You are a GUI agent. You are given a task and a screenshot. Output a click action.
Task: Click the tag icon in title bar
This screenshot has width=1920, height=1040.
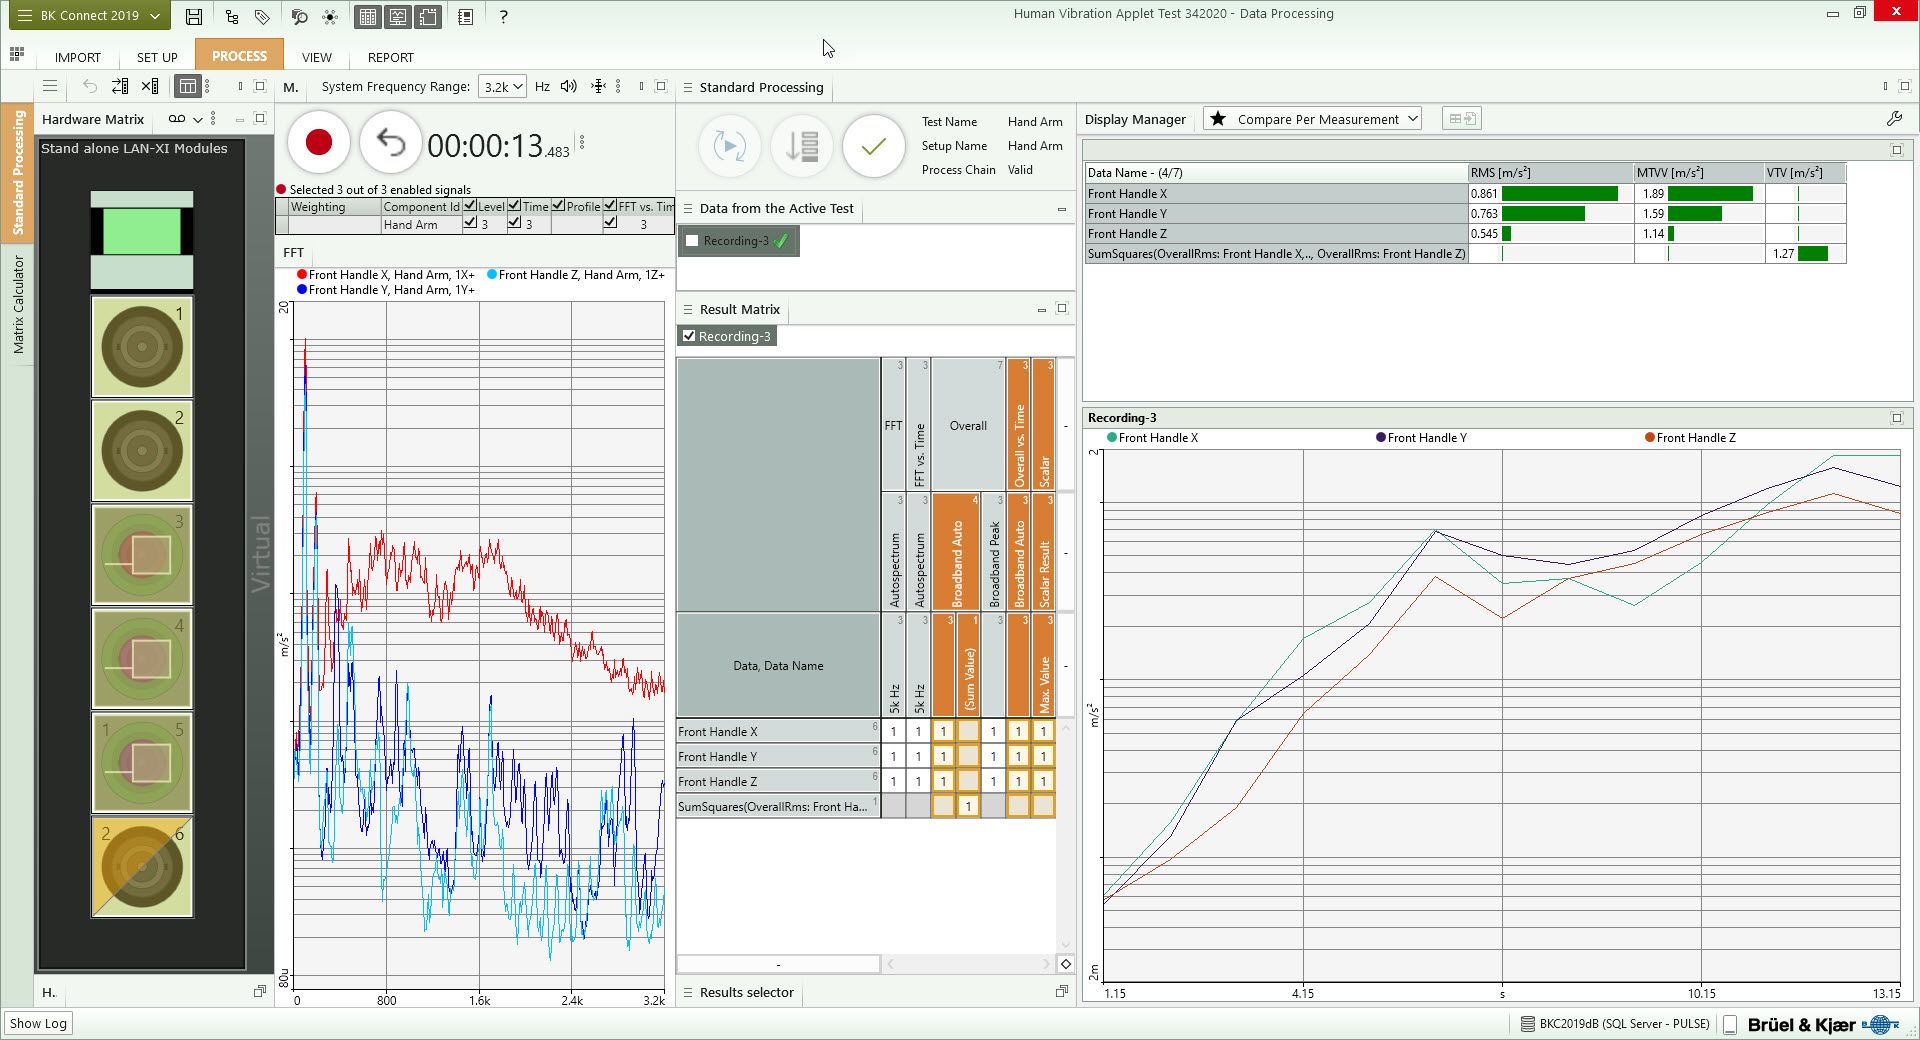click(x=262, y=16)
